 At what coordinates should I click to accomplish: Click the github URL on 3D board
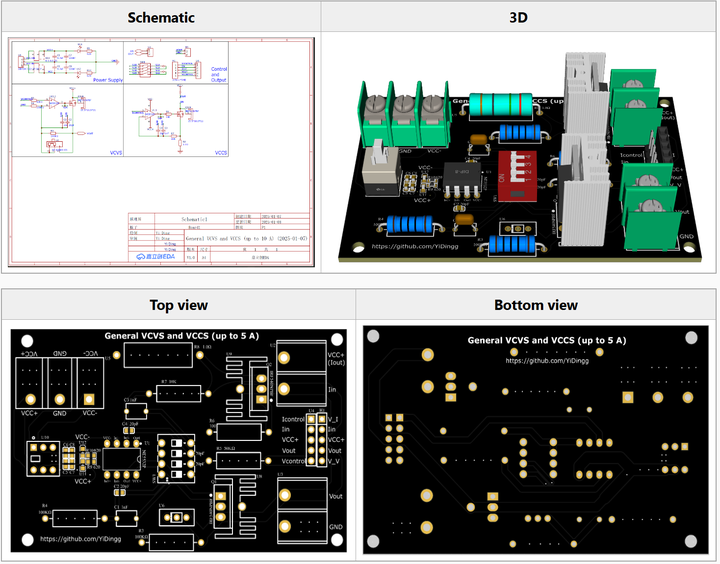(x=415, y=246)
